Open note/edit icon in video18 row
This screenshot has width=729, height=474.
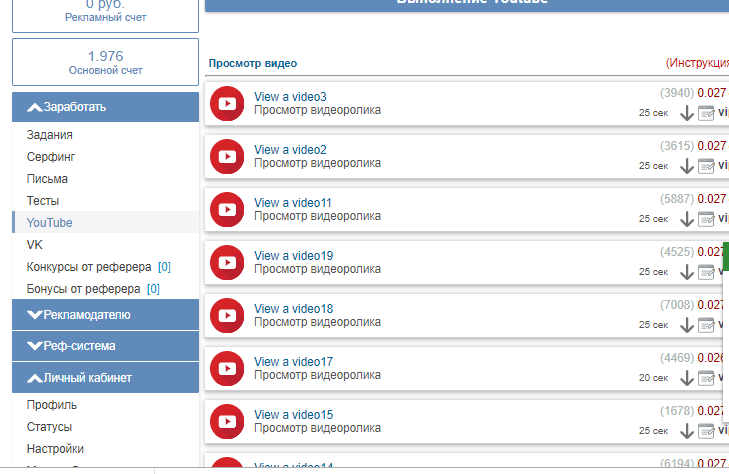(x=706, y=325)
